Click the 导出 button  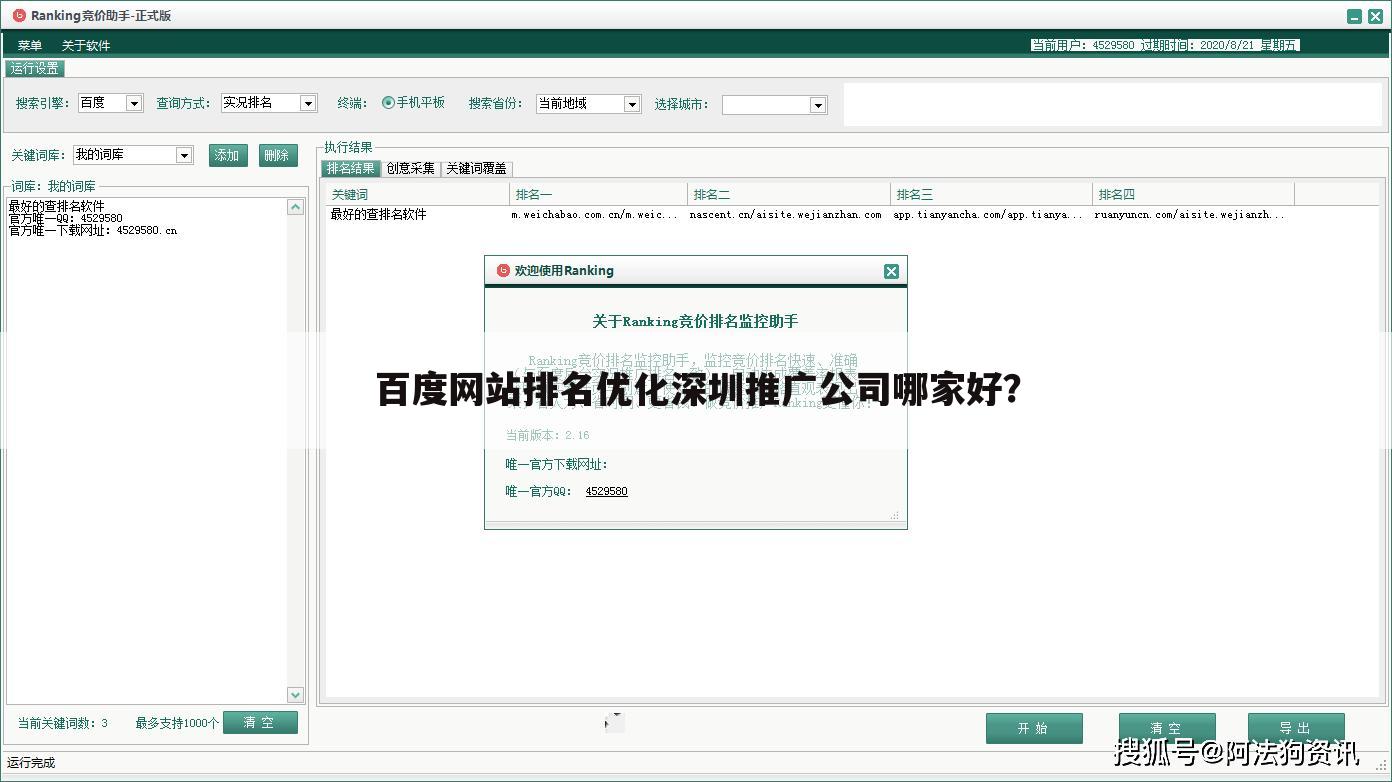coord(1296,728)
